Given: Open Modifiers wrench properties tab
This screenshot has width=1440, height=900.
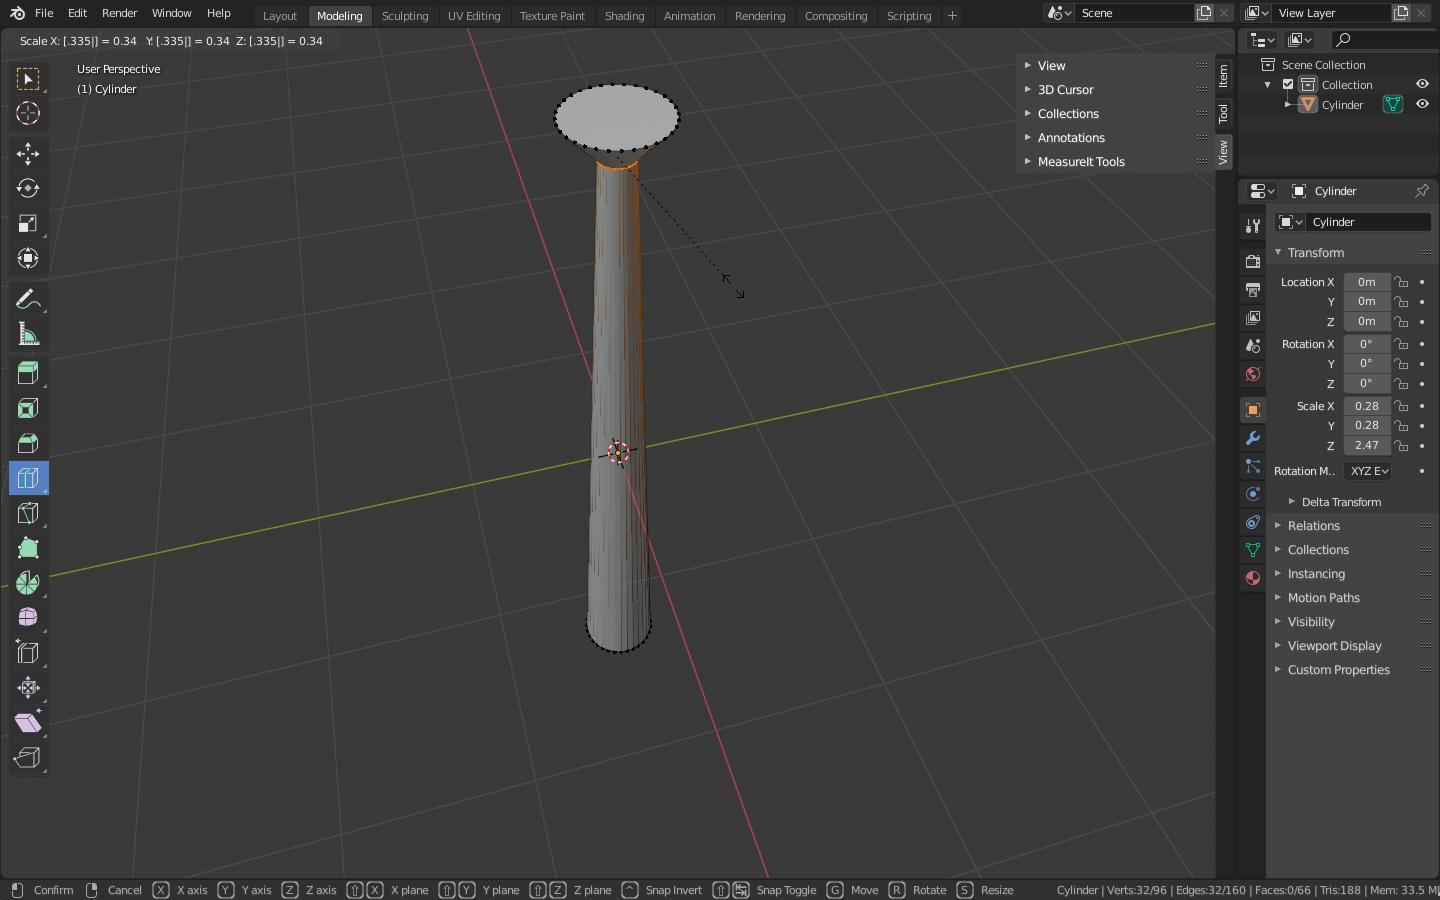Looking at the screenshot, I should coord(1253,438).
